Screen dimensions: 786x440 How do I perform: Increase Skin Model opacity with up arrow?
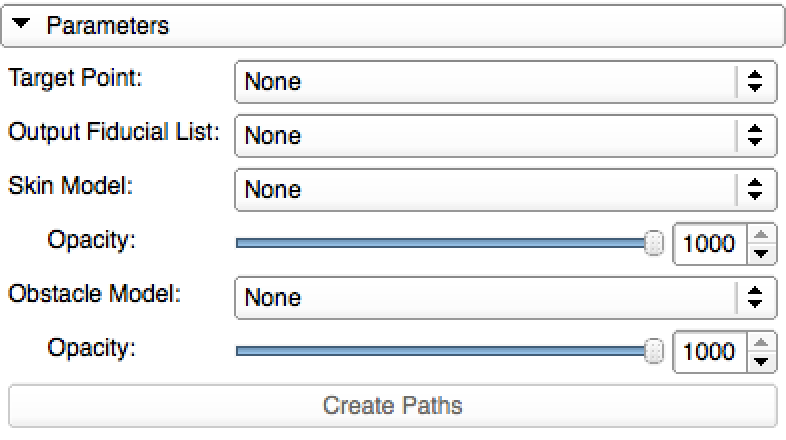coord(761,235)
